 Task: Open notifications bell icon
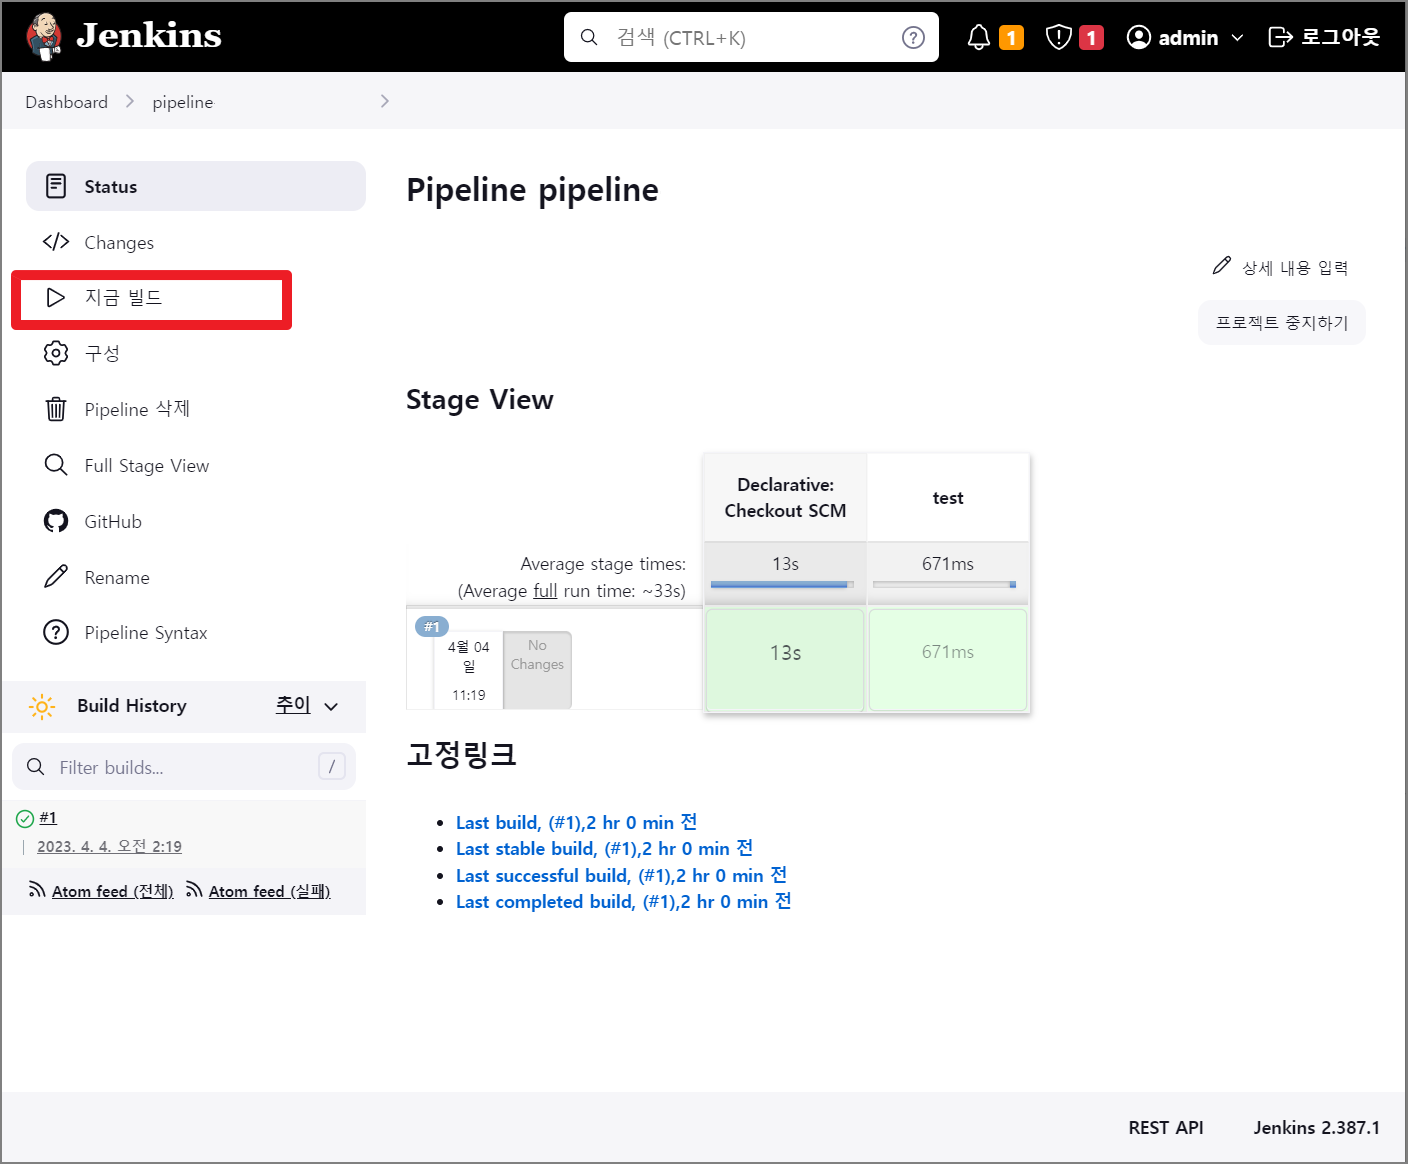point(979,37)
